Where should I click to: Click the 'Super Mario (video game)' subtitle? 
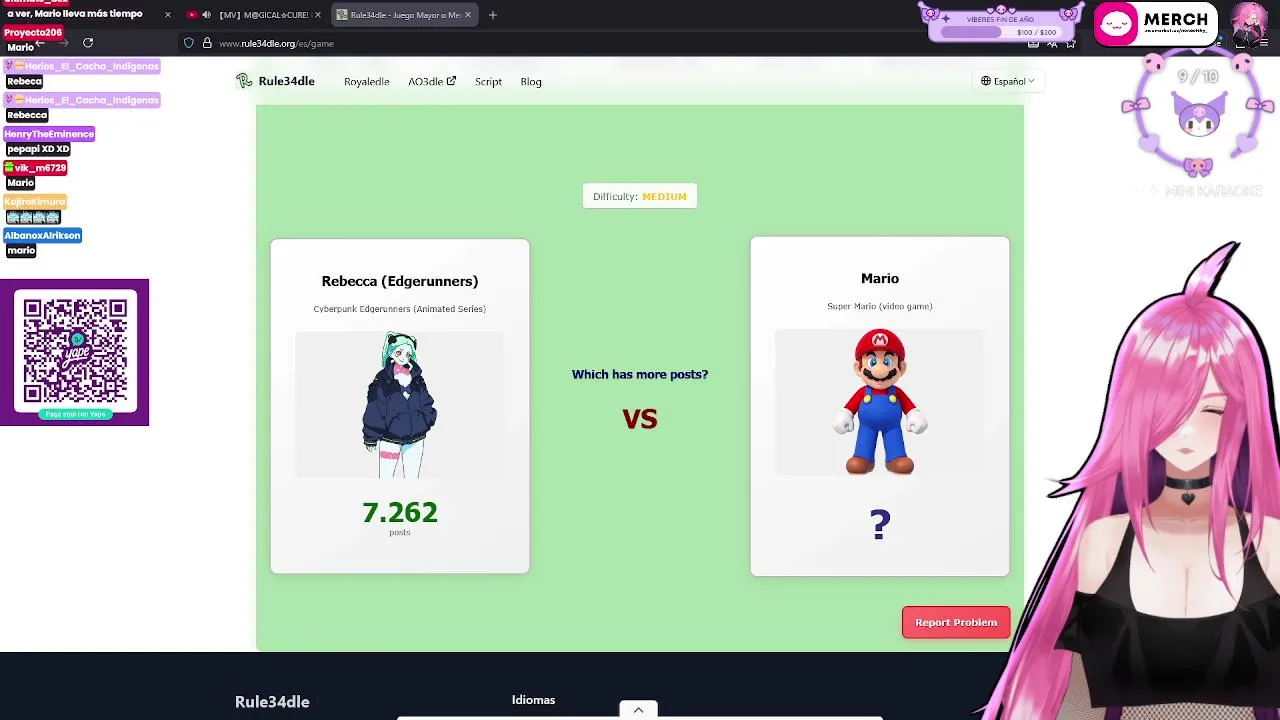coord(880,306)
